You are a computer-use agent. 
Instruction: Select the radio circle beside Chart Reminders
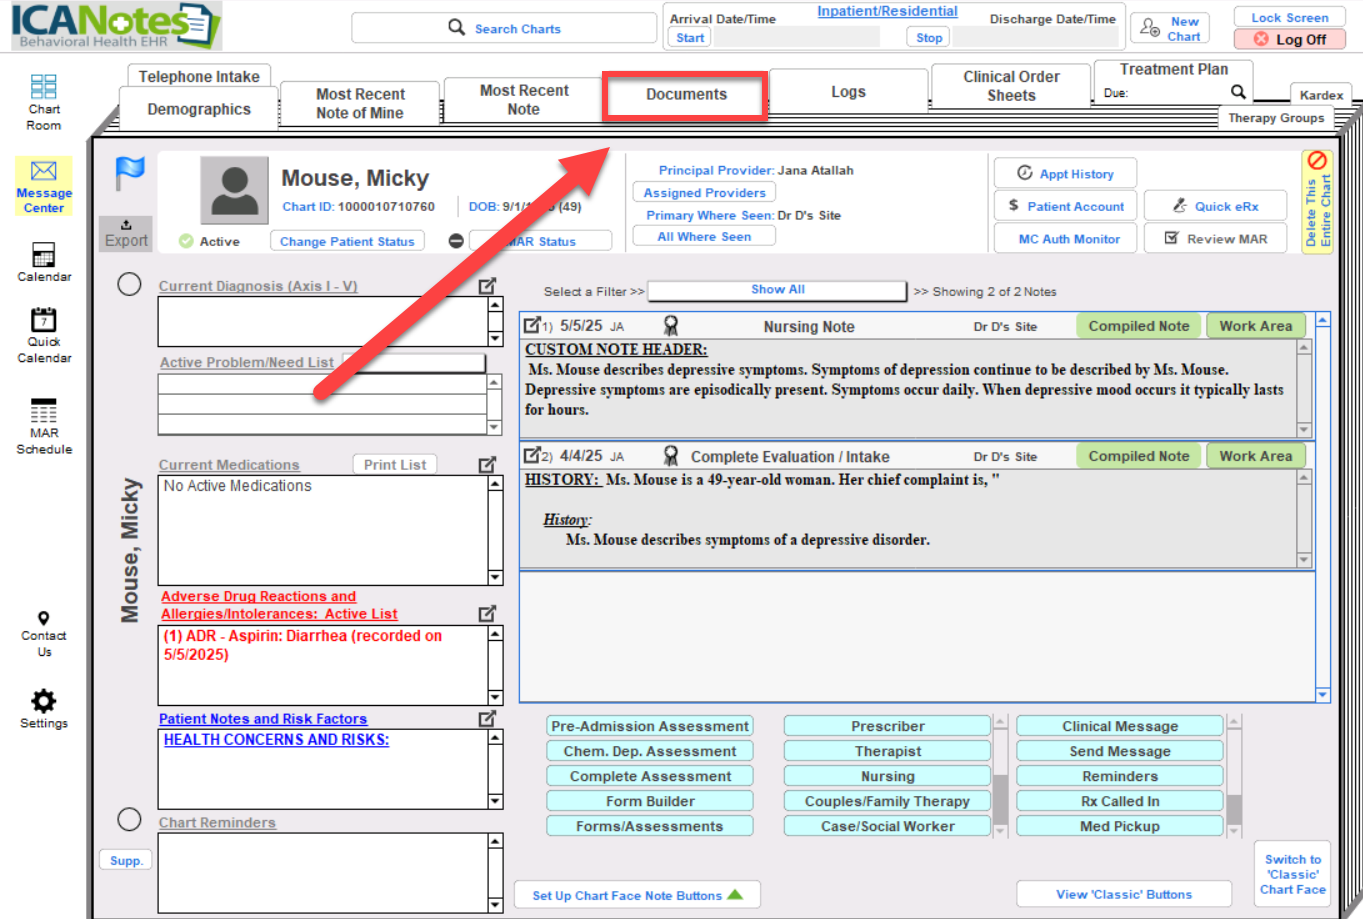tap(129, 820)
